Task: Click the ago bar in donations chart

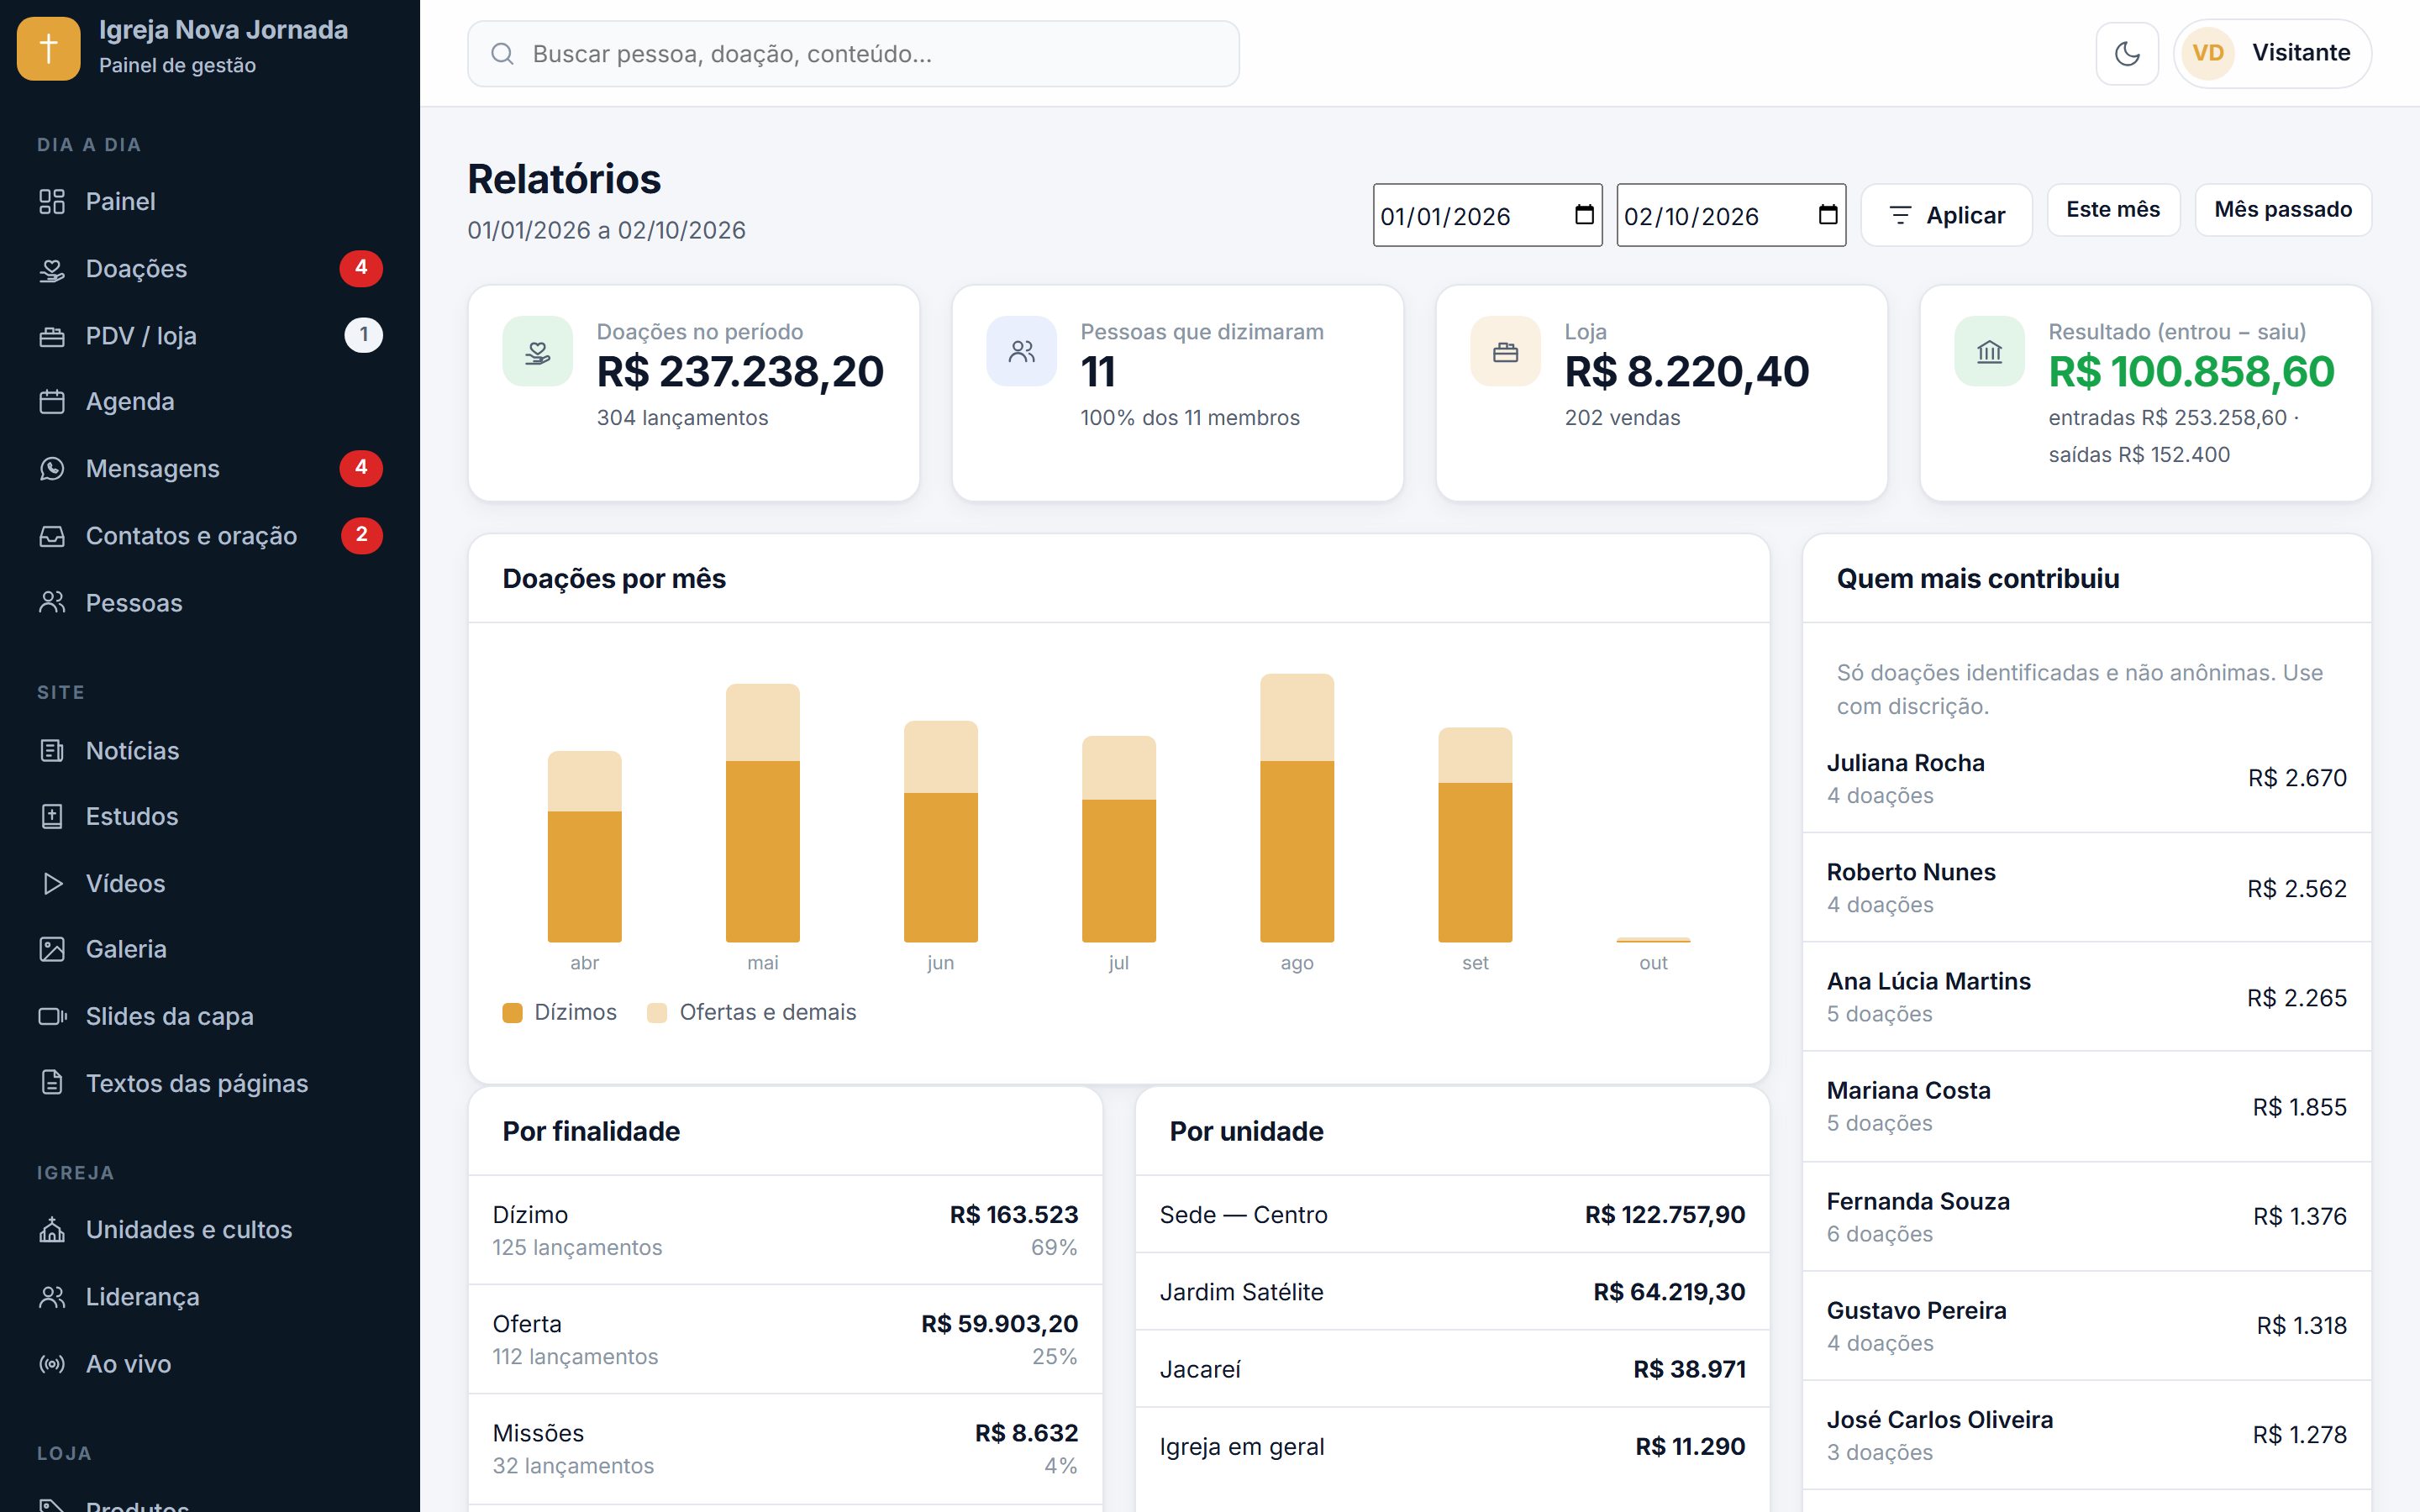Action: [1296, 808]
